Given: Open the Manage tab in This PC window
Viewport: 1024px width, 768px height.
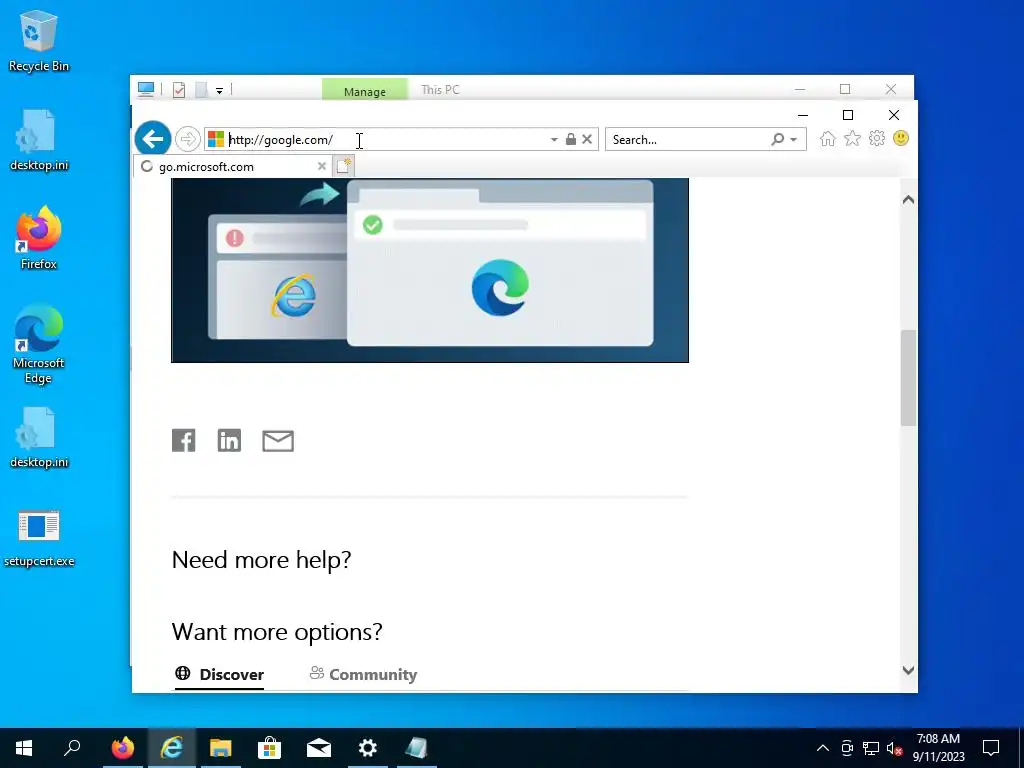Looking at the screenshot, I should click(x=364, y=91).
